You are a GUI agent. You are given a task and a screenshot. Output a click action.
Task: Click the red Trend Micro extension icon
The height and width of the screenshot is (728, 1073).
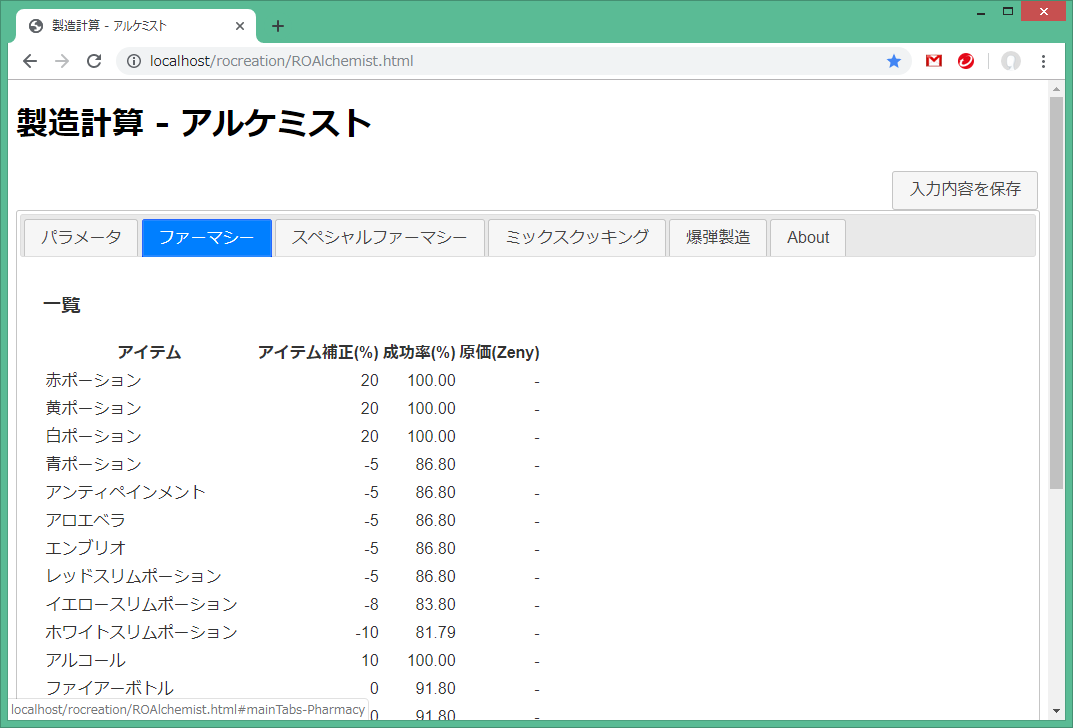[965, 61]
